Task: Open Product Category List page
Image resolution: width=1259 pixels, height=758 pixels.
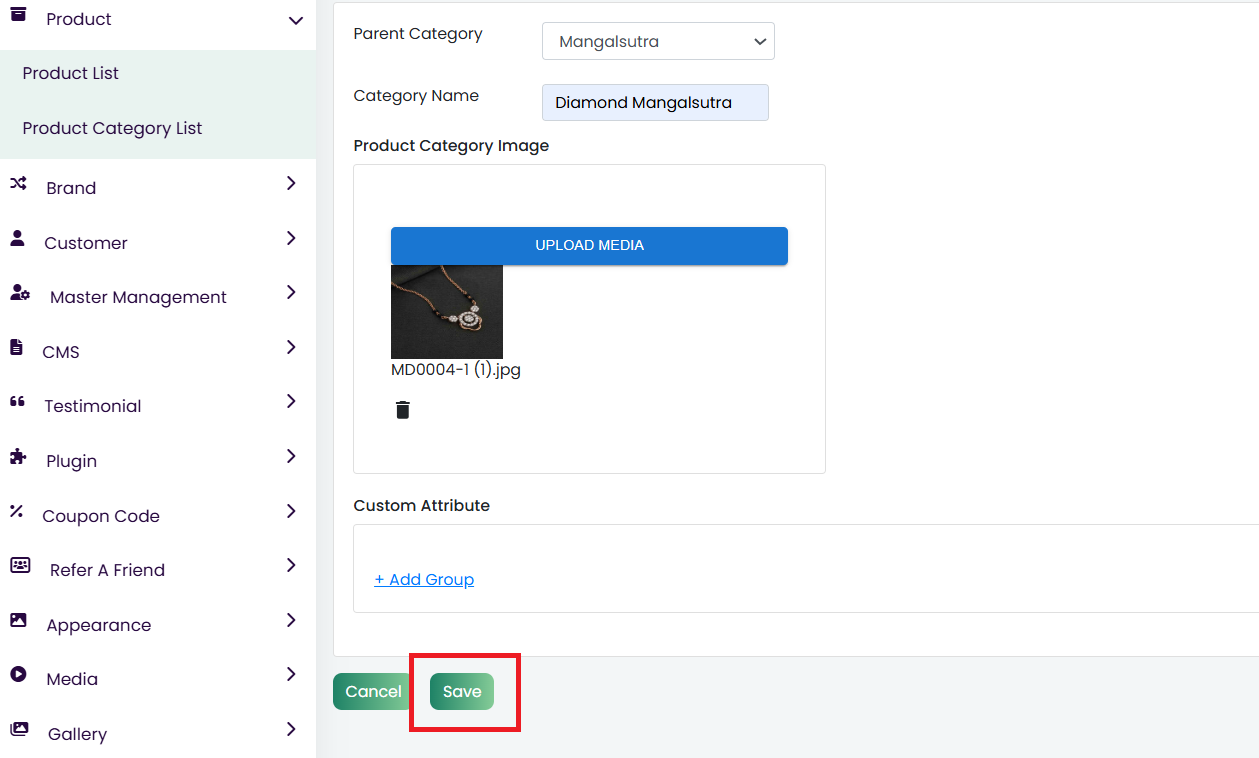Action: [112, 129]
